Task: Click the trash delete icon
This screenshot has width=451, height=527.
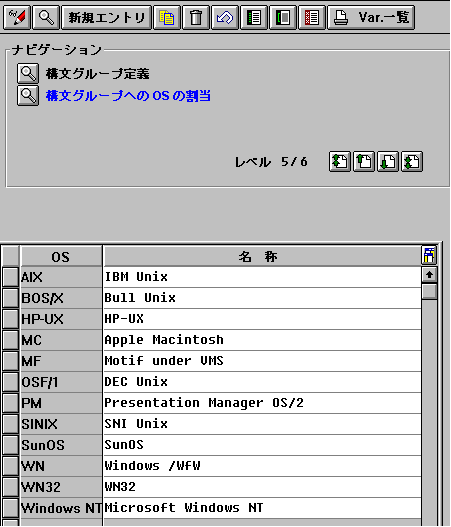Action: click(x=196, y=17)
